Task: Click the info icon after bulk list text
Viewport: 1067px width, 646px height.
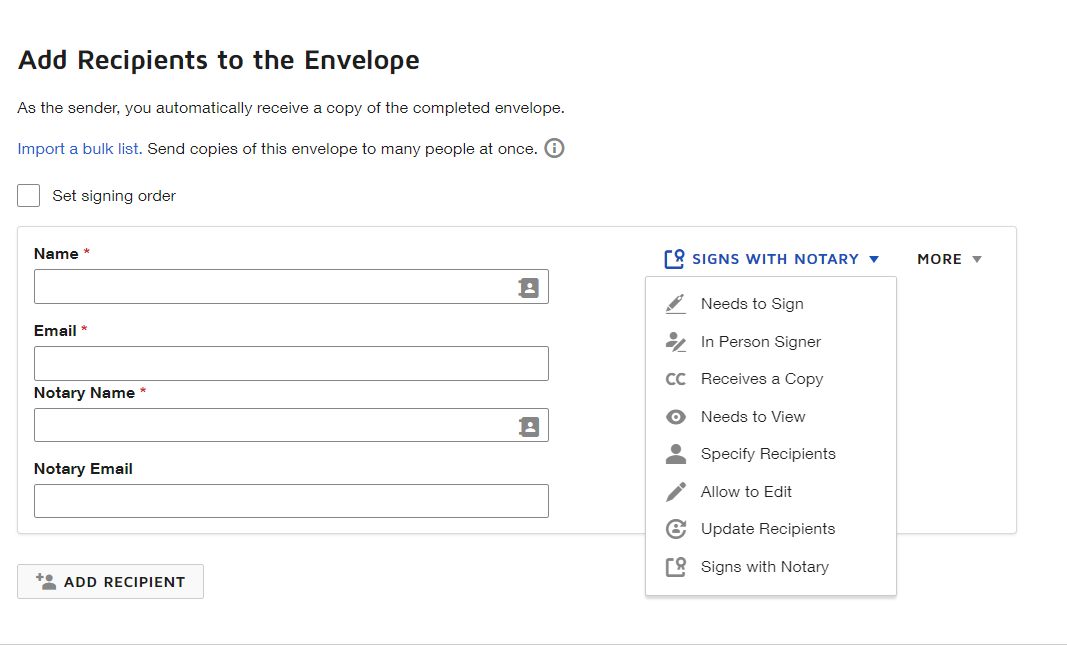Action: 556,148
